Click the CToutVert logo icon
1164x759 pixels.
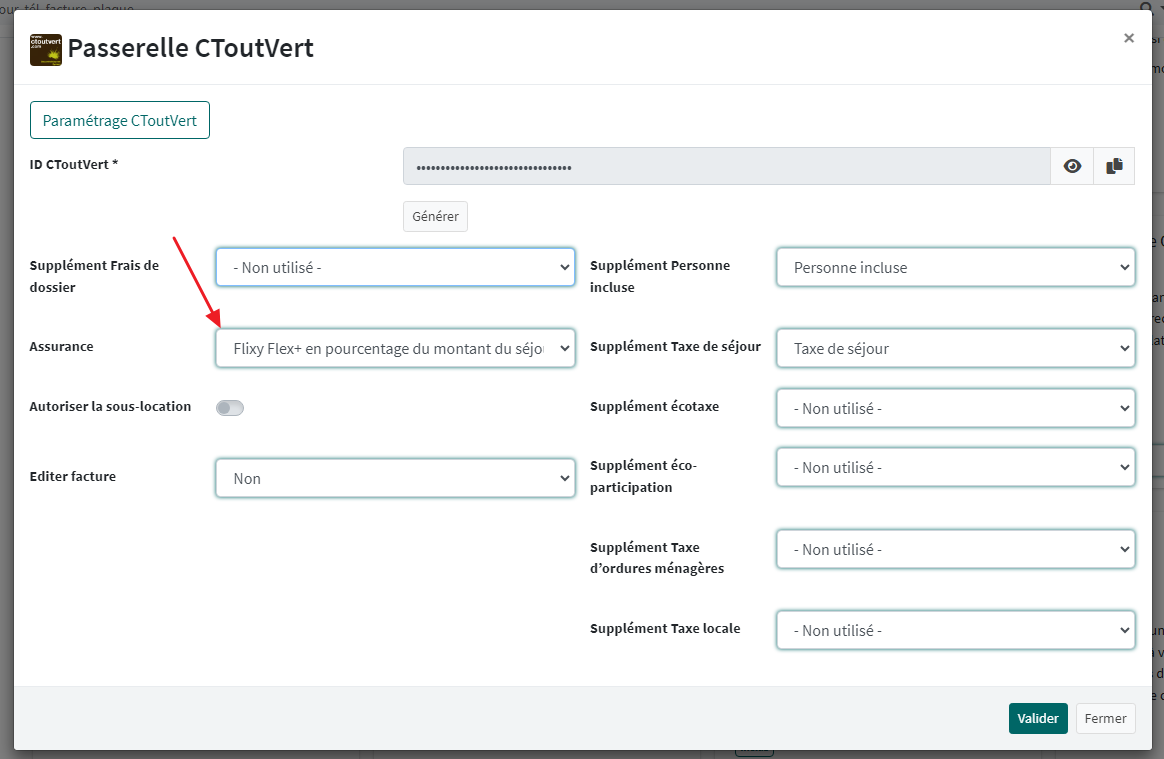(x=46, y=49)
